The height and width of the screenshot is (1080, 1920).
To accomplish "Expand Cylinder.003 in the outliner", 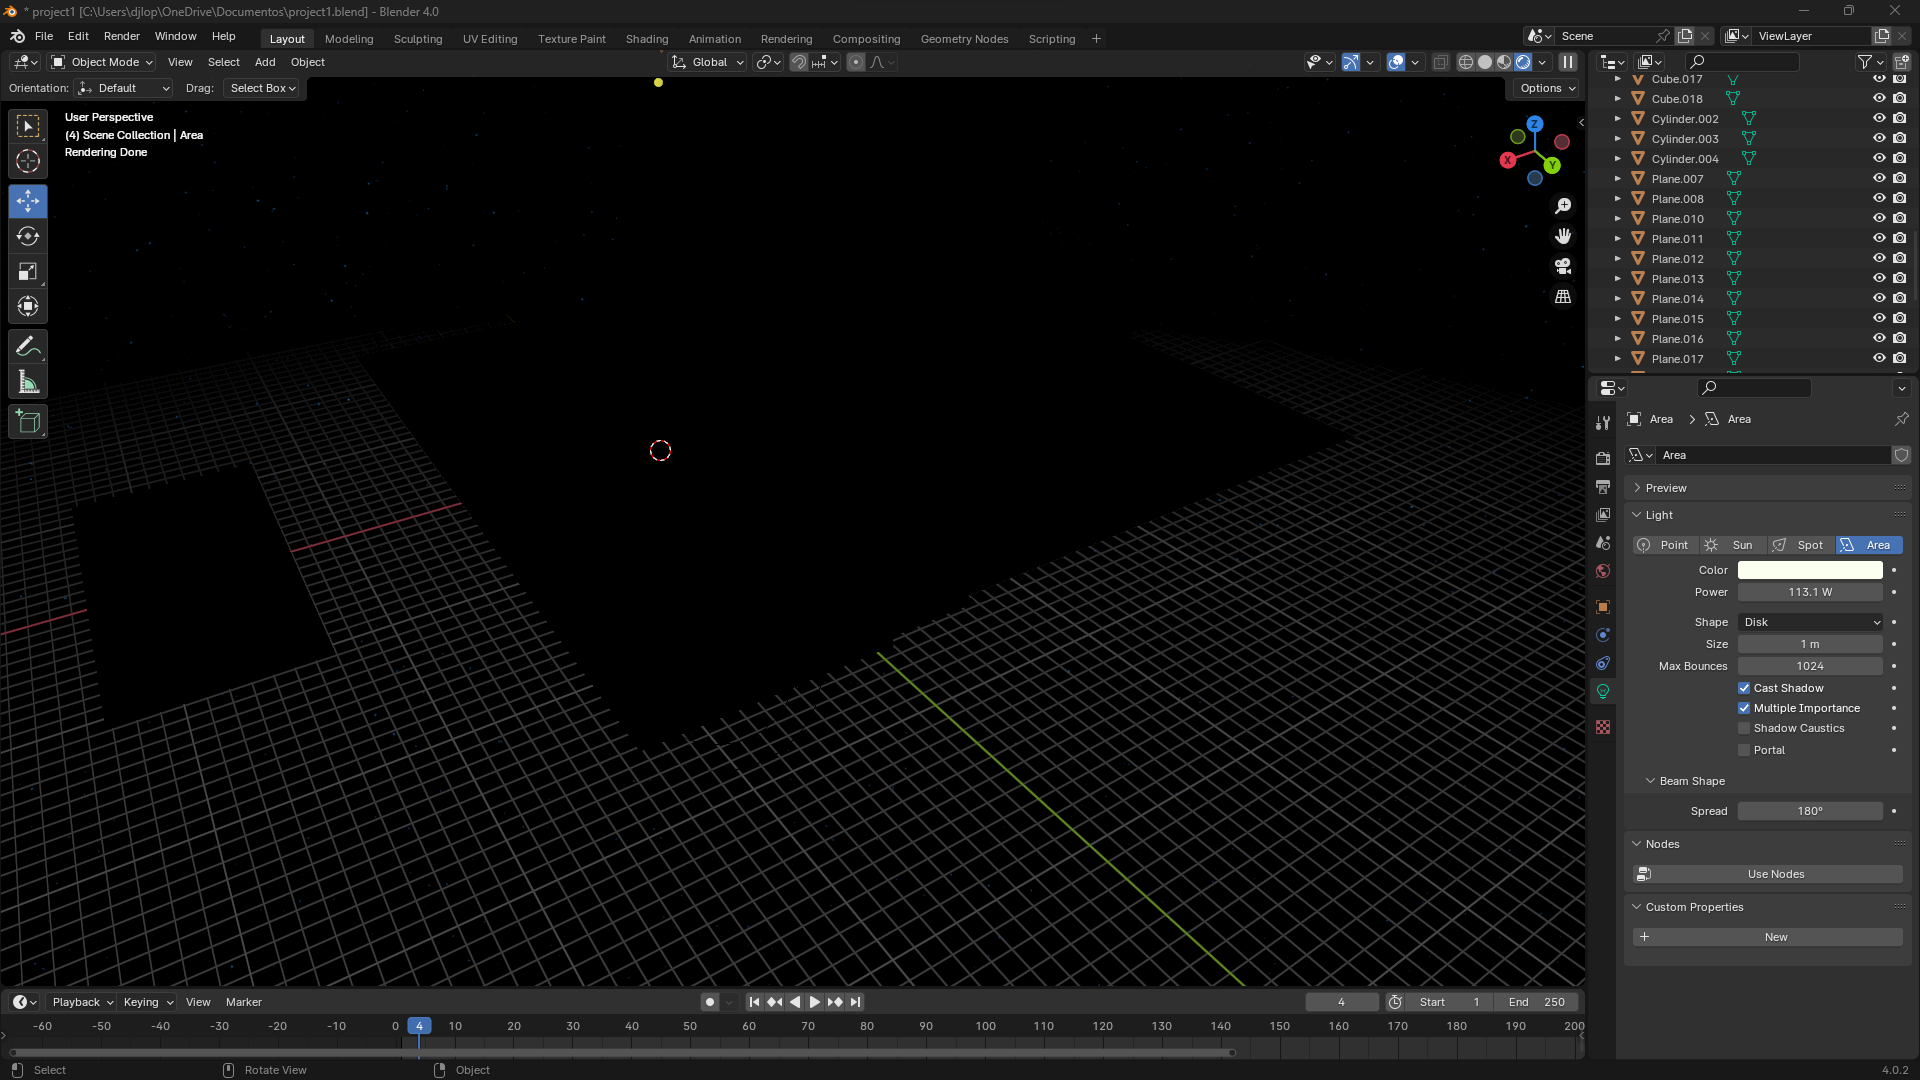I will point(1618,139).
